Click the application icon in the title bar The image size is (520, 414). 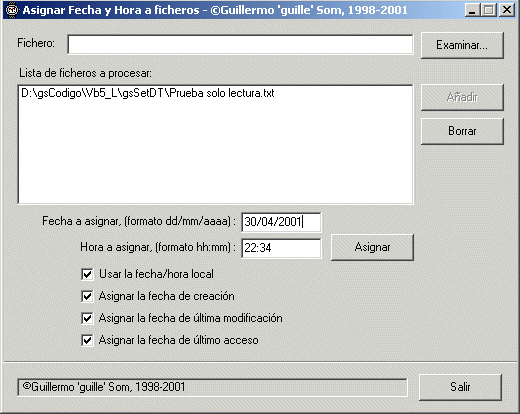12,10
